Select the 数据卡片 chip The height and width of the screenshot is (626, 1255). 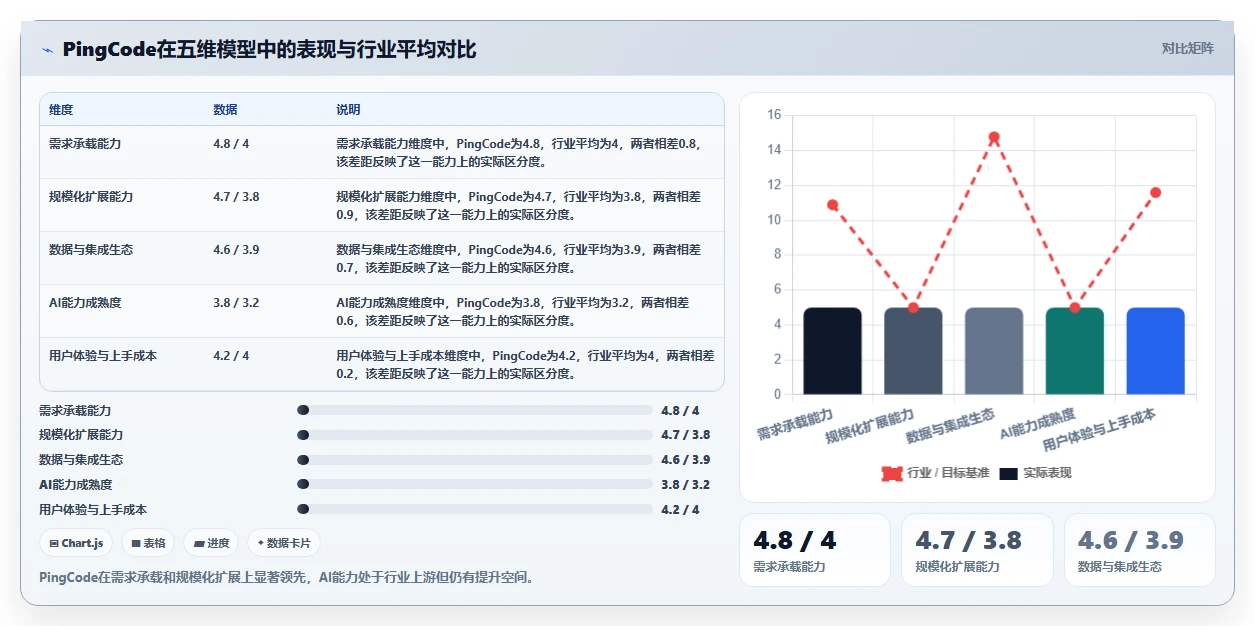[284, 543]
